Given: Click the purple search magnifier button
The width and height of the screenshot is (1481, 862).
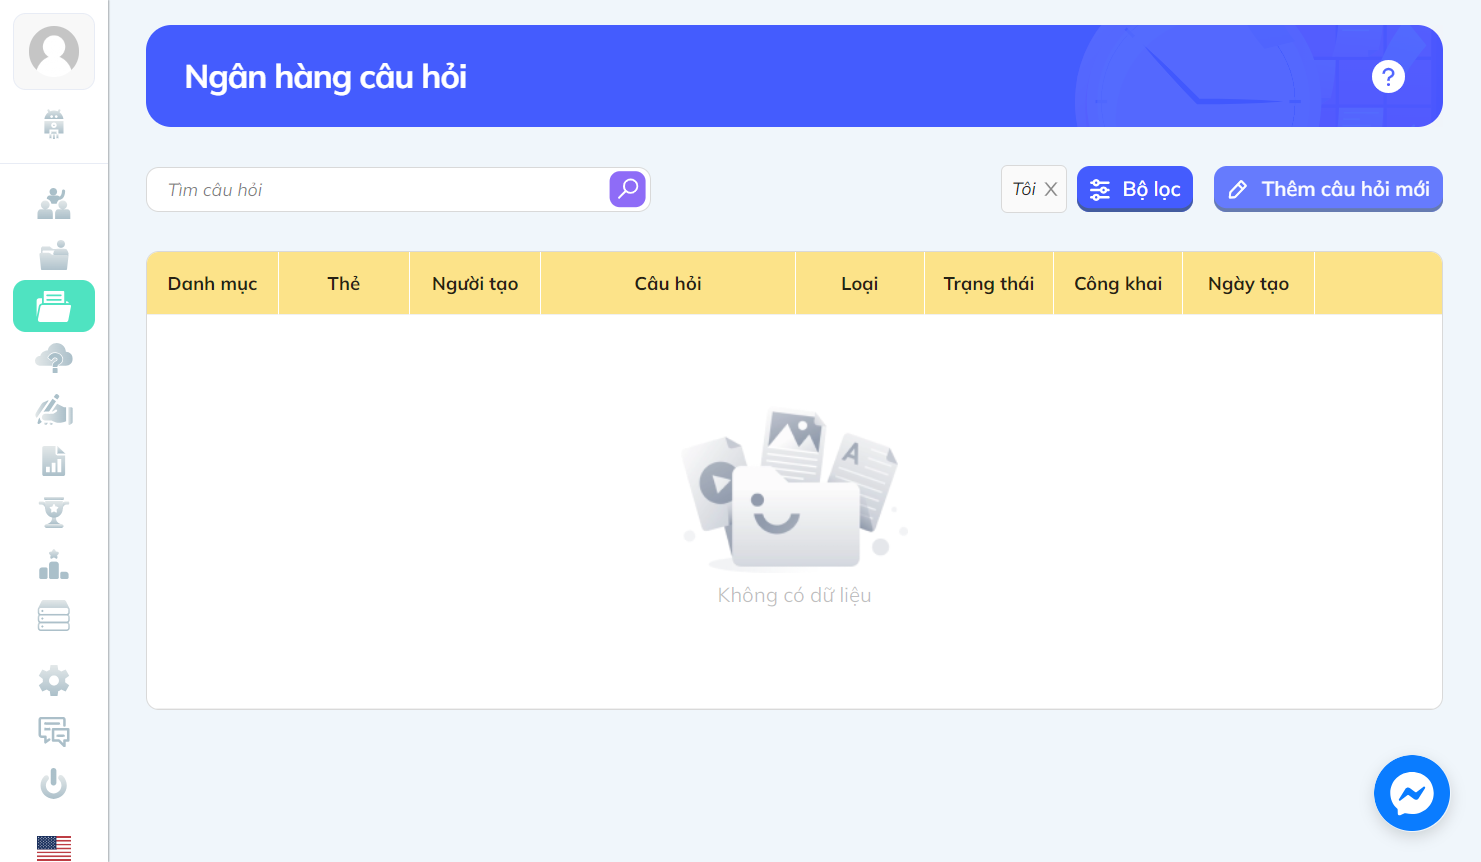Looking at the screenshot, I should [x=628, y=189].
